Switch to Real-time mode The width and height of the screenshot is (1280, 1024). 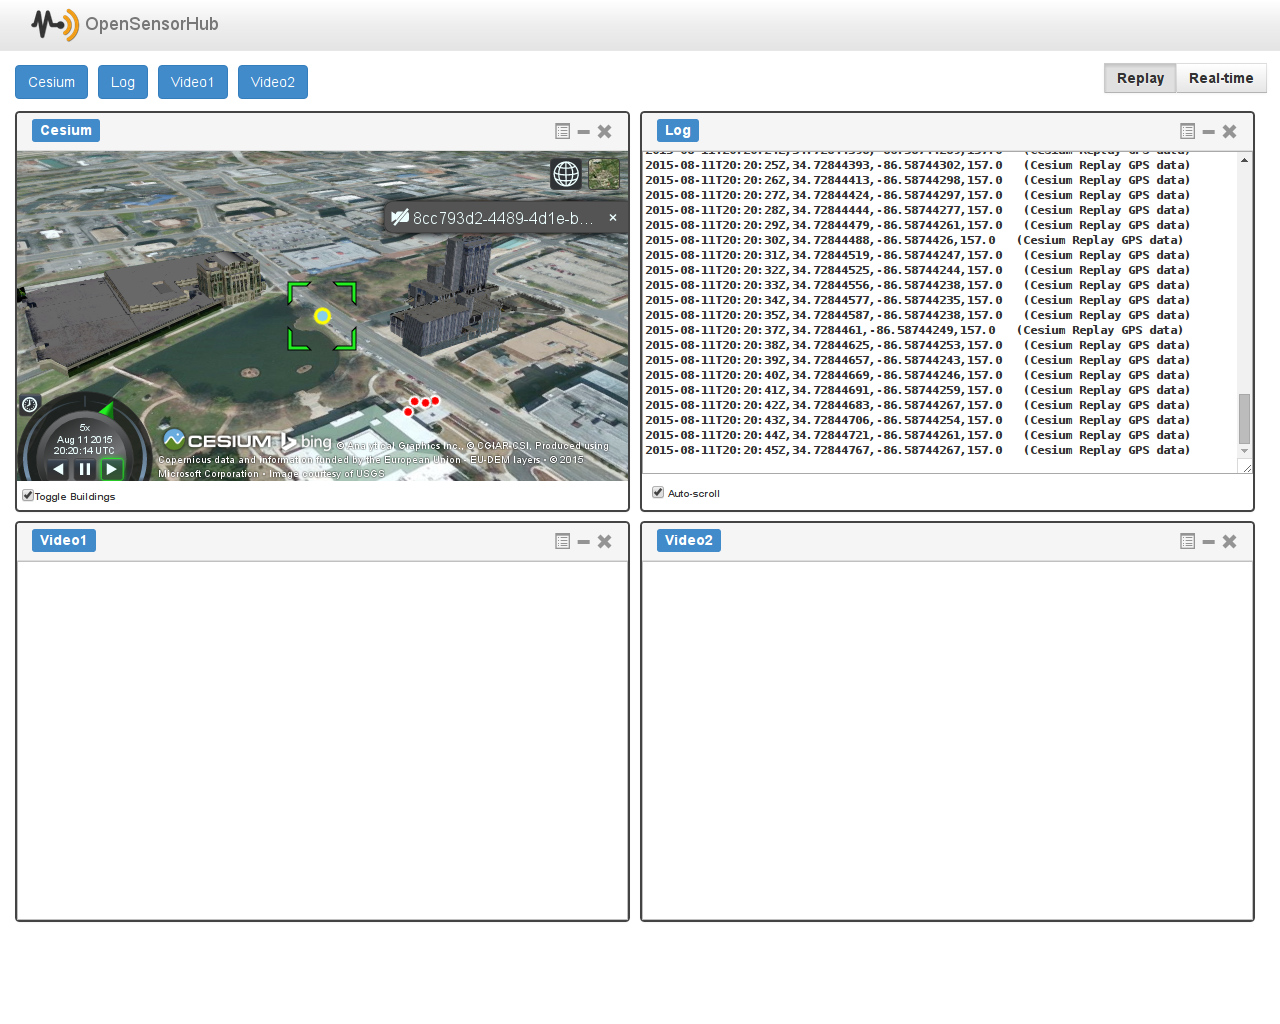click(x=1220, y=78)
